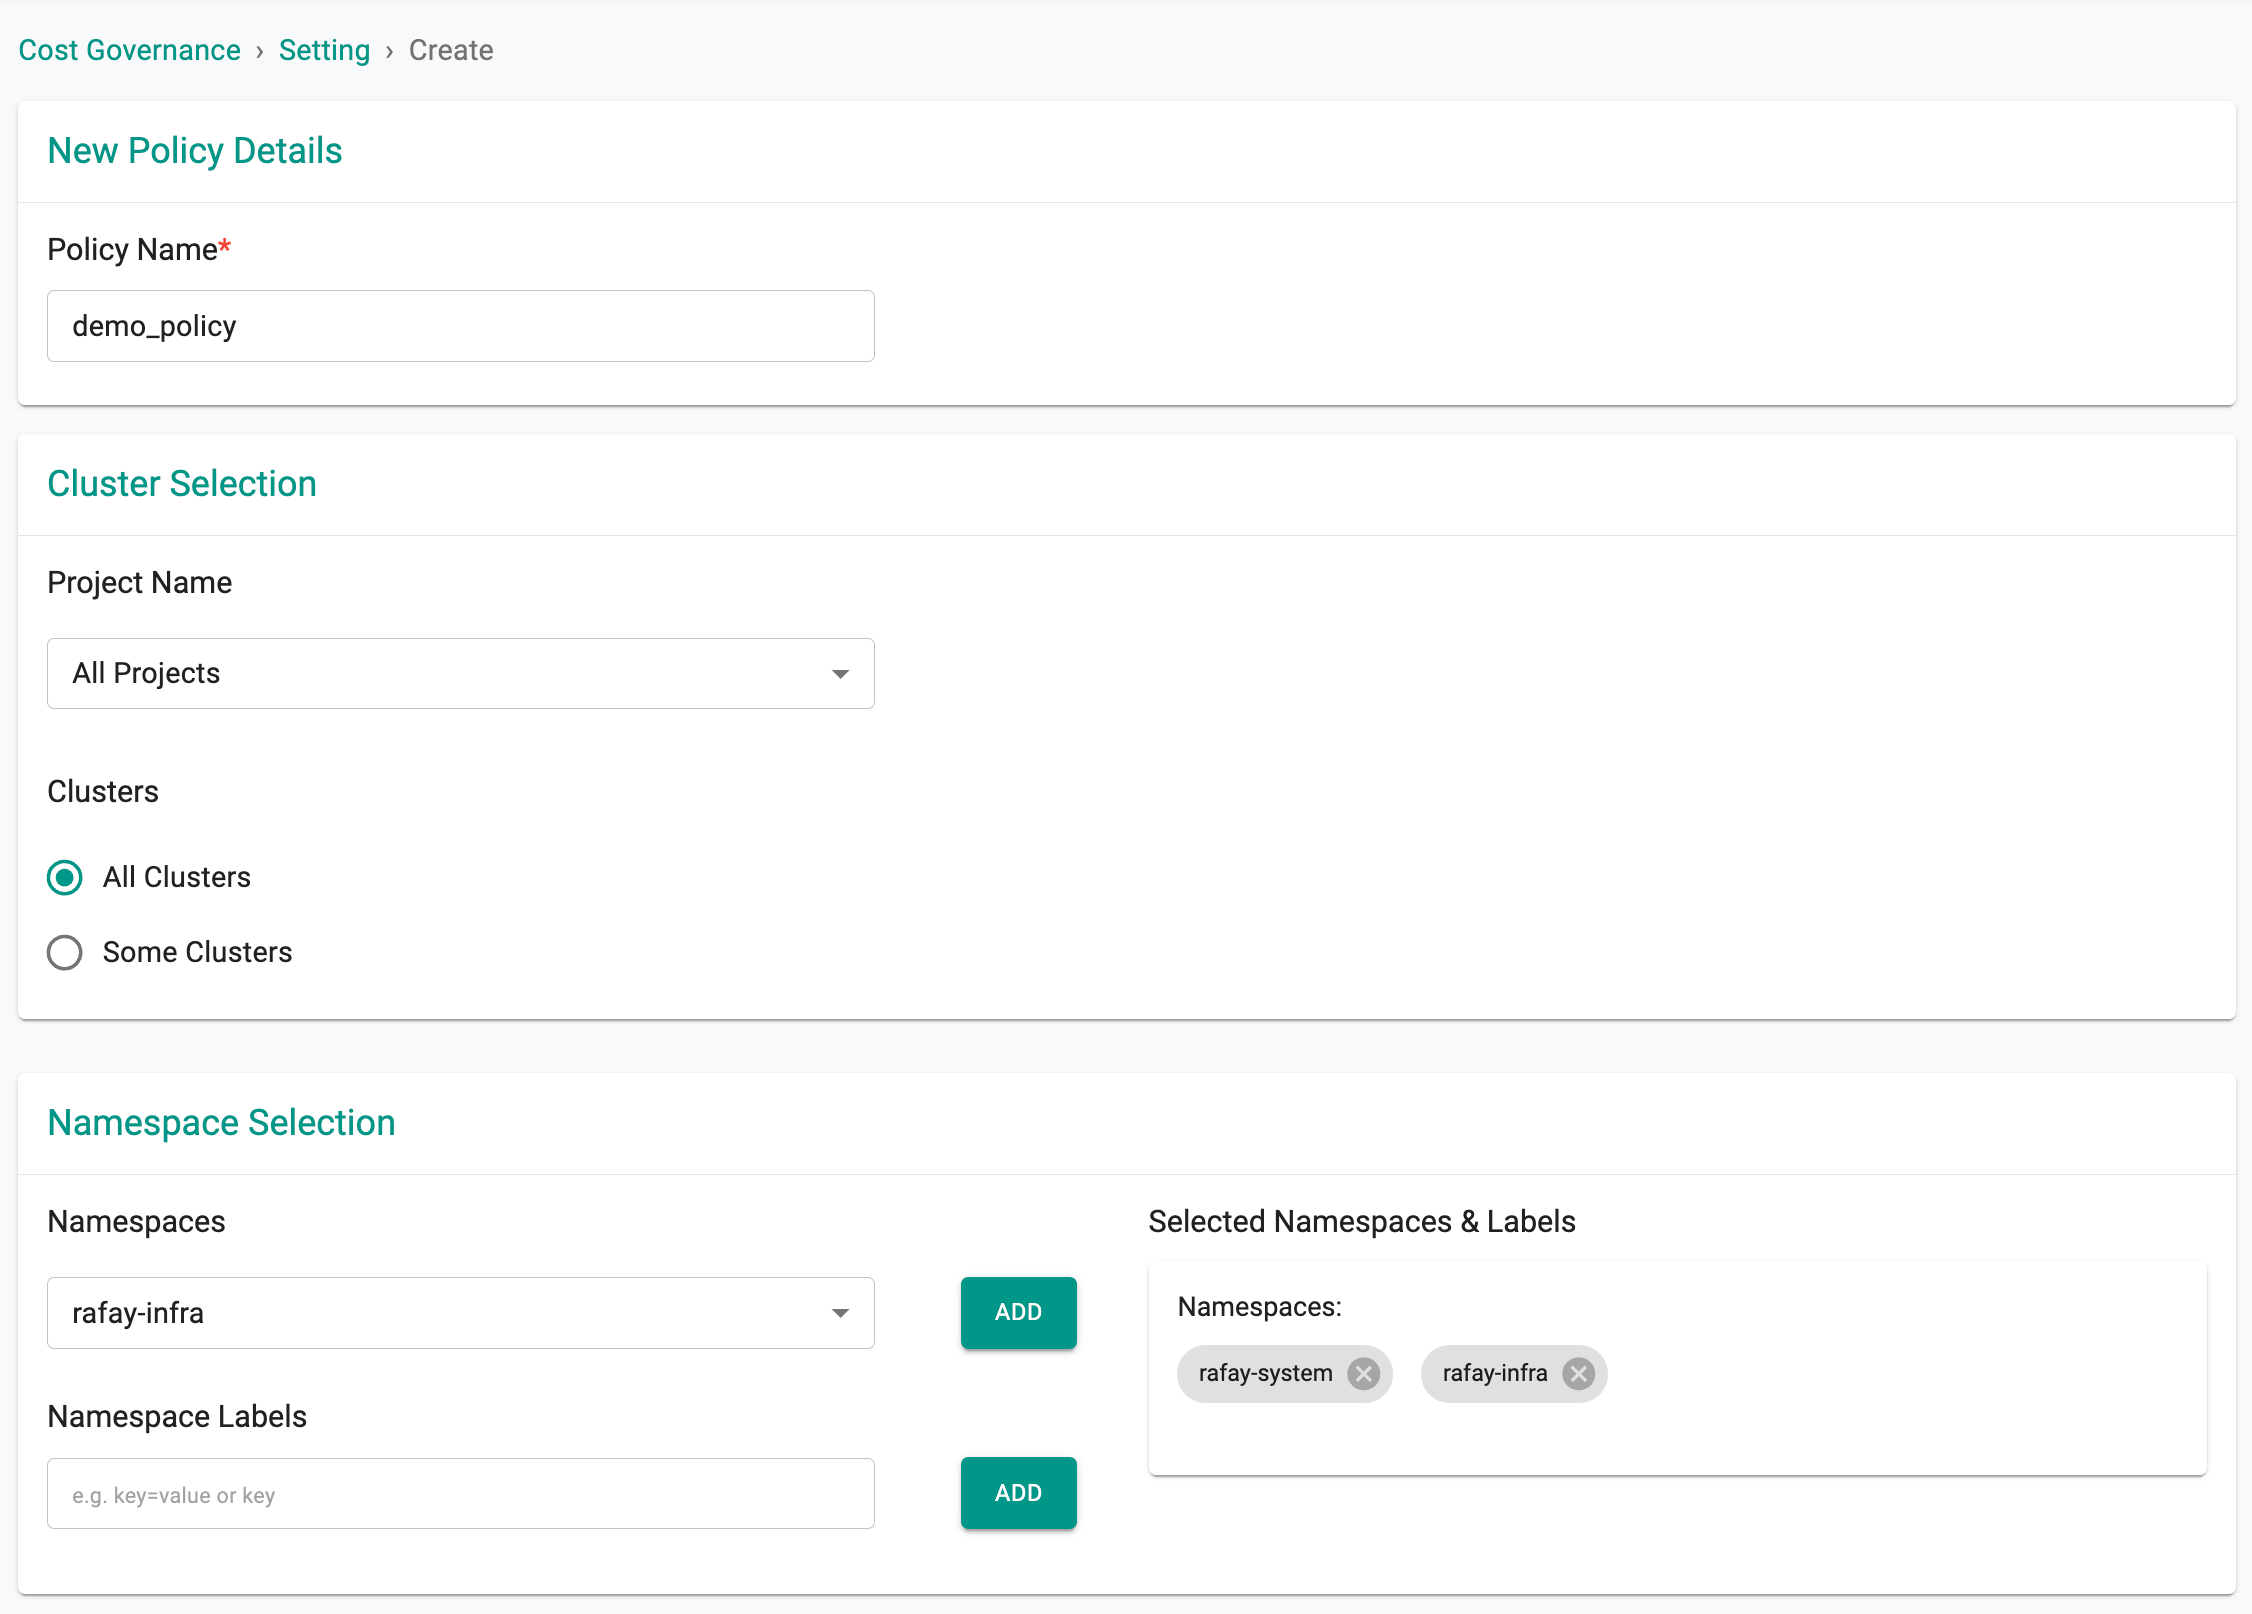Click the ADD button for Namespaces

click(1019, 1312)
